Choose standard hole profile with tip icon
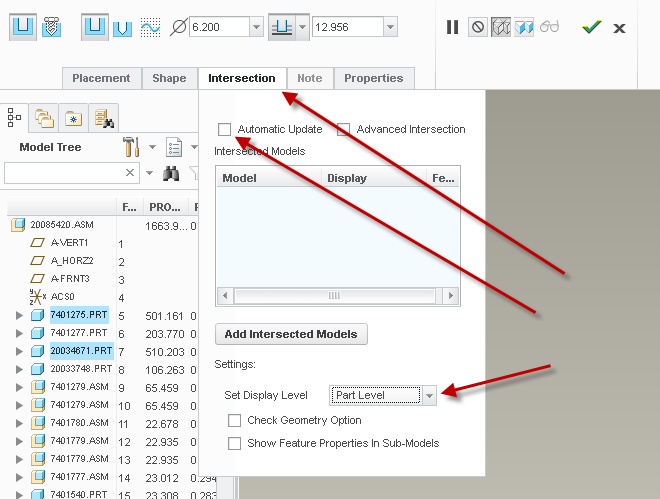Image resolution: width=660 pixels, height=499 pixels. coord(122,28)
